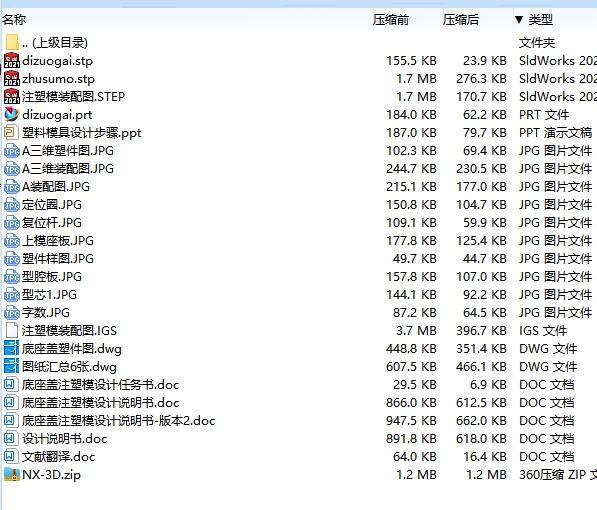Image resolution: width=597 pixels, height=510 pixels.
Task: Select the dizuogai.stp SolidWorks icon
Action: 12,61
